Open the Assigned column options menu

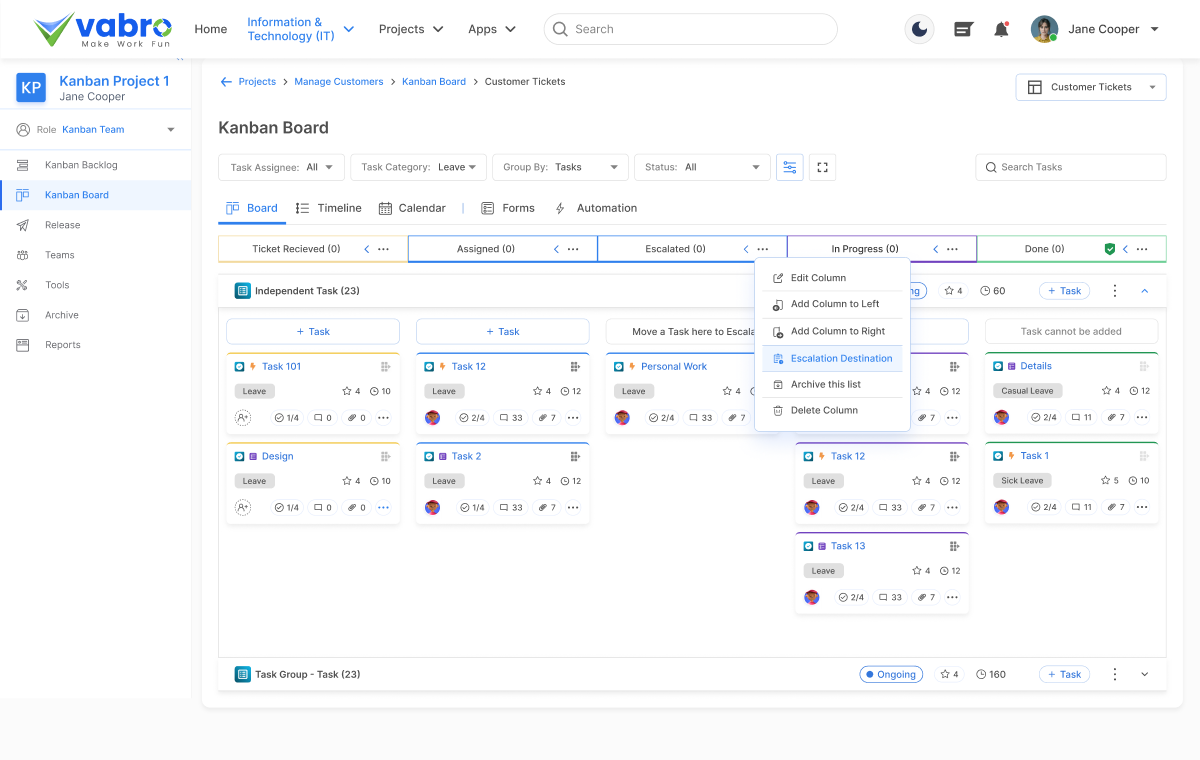pyautogui.click(x=573, y=249)
